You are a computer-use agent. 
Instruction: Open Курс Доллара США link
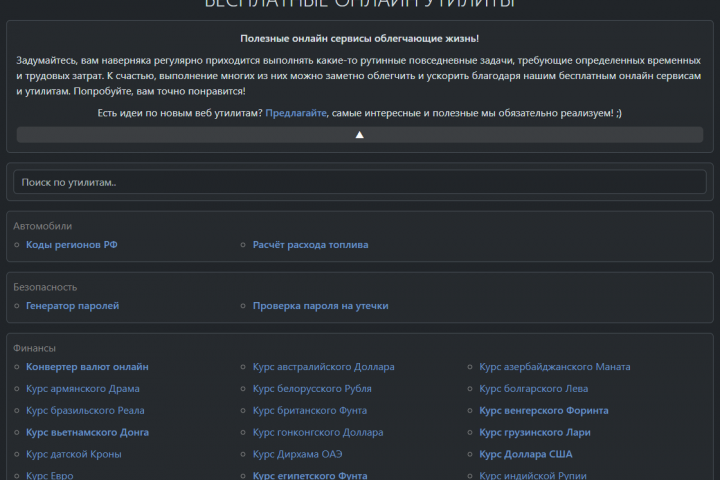click(x=525, y=455)
